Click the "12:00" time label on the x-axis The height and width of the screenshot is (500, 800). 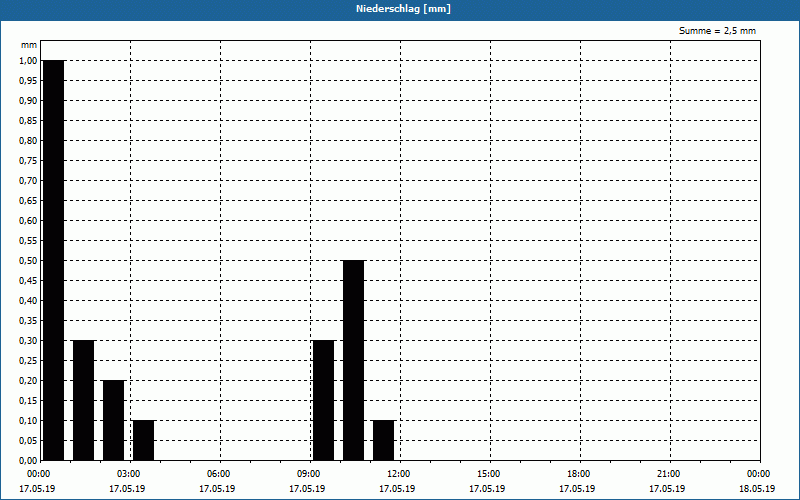pos(397,474)
